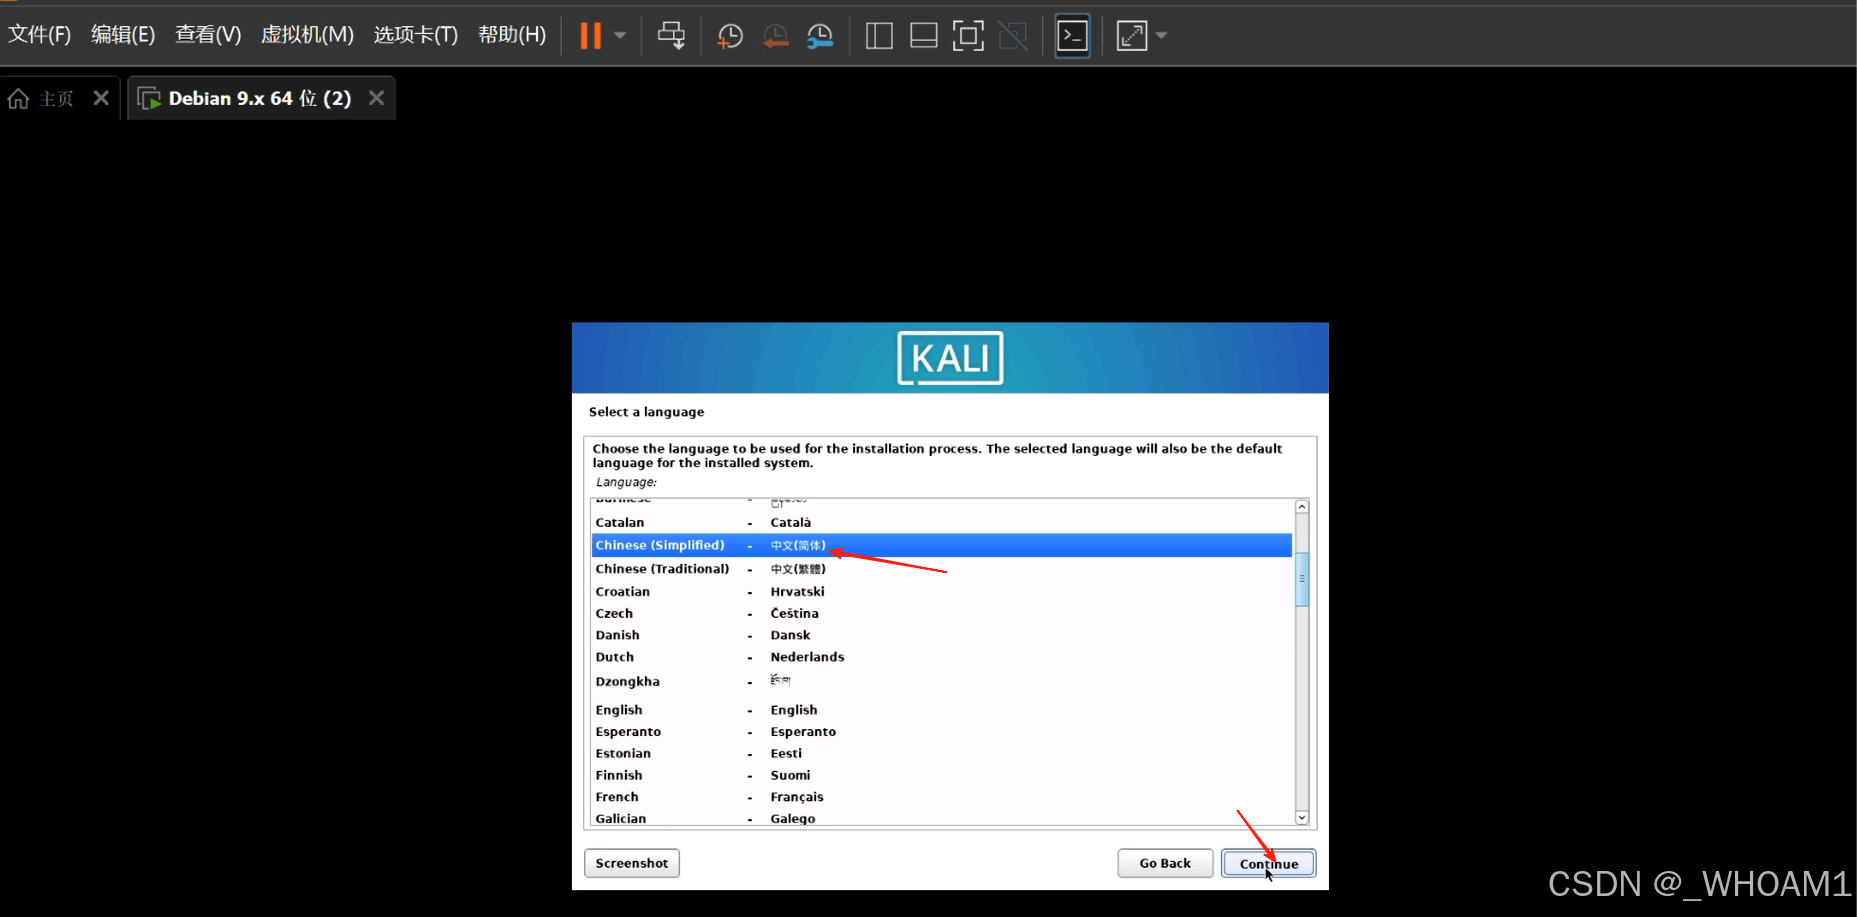Close the 主页 tab

pyautogui.click(x=101, y=98)
